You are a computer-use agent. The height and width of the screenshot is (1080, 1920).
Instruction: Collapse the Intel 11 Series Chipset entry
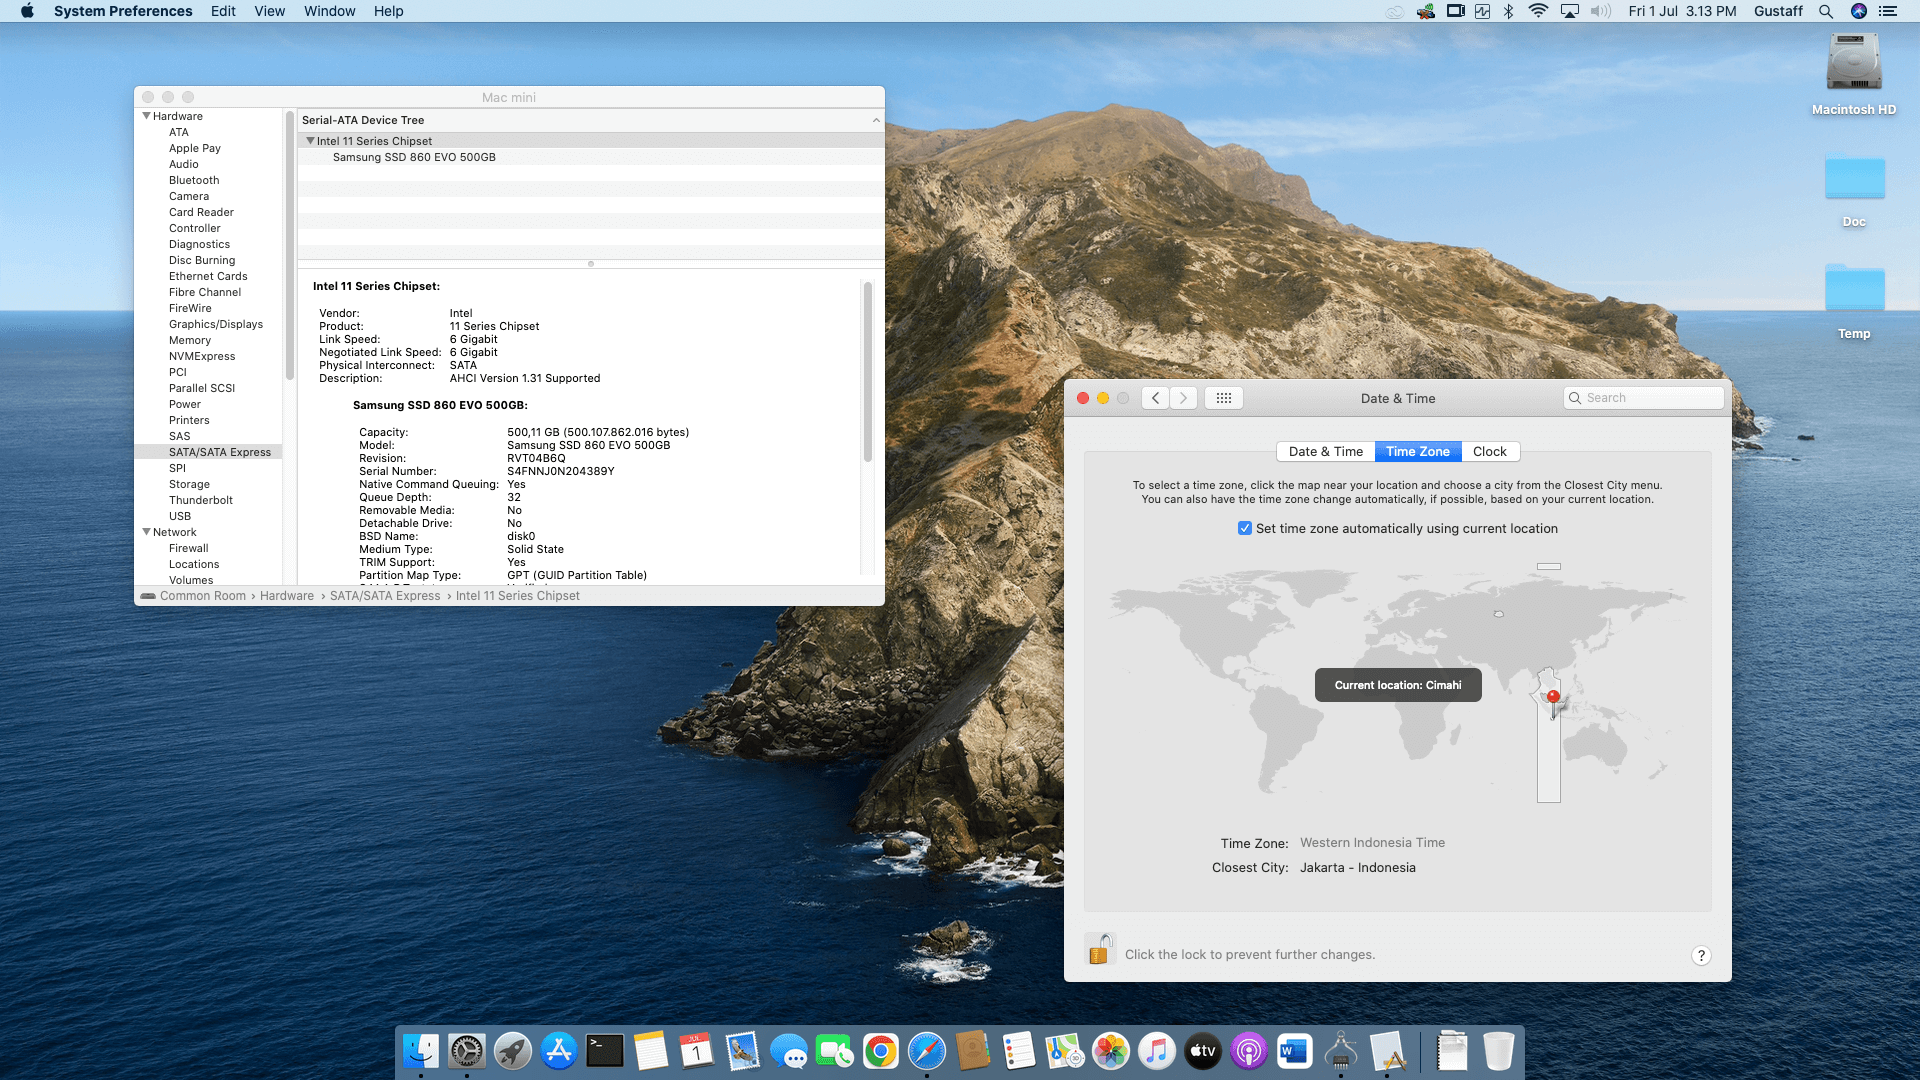(x=311, y=140)
